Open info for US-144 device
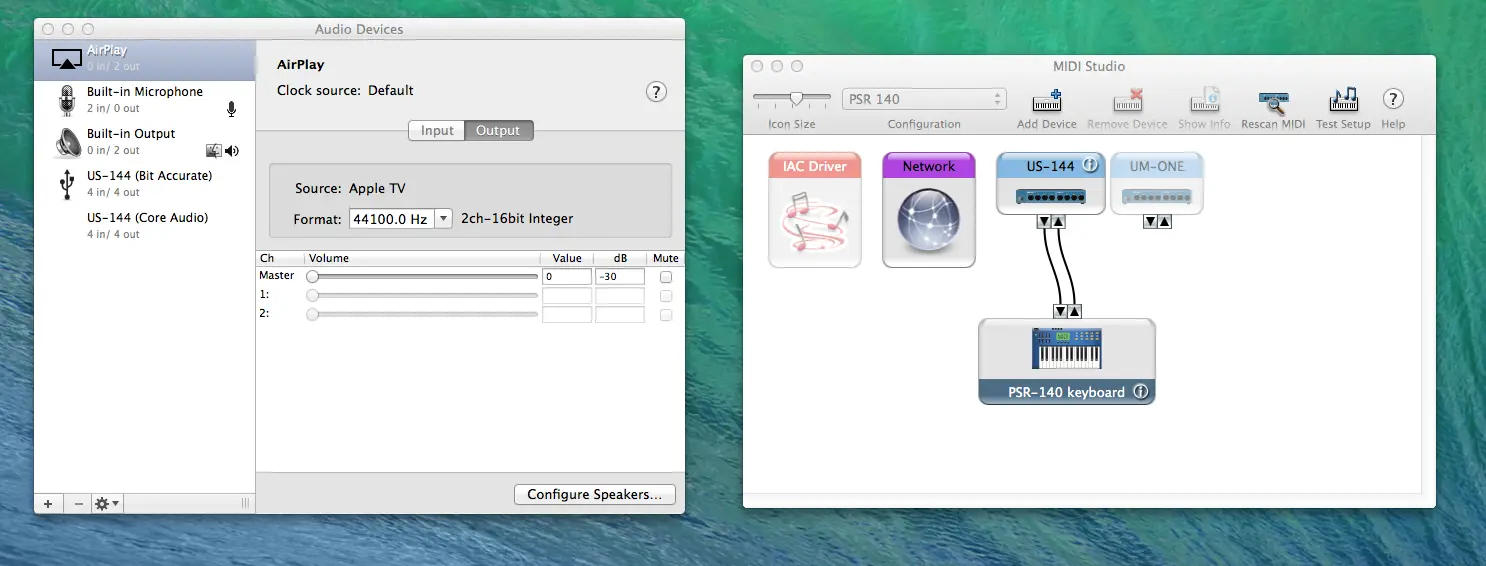 pyautogui.click(x=1091, y=166)
